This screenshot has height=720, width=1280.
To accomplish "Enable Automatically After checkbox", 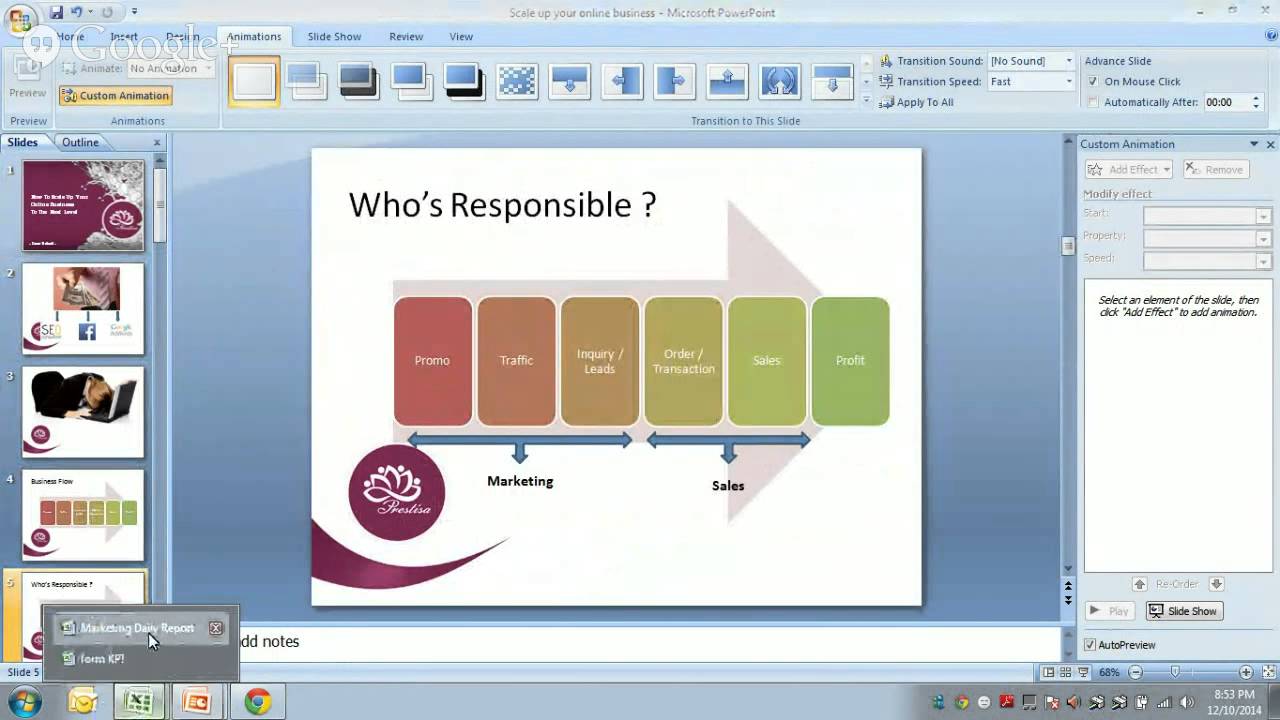I will 1093,102.
